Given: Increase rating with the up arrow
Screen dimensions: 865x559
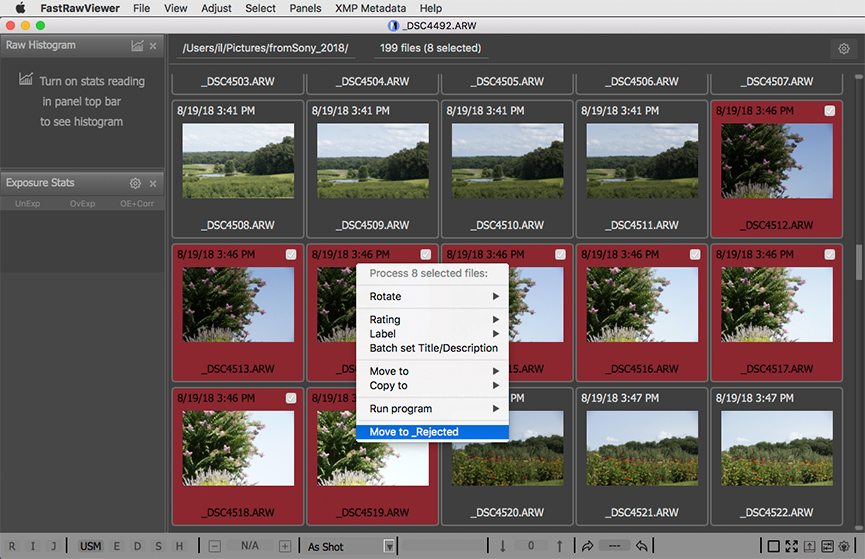Looking at the screenshot, I should [x=559, y=546].
